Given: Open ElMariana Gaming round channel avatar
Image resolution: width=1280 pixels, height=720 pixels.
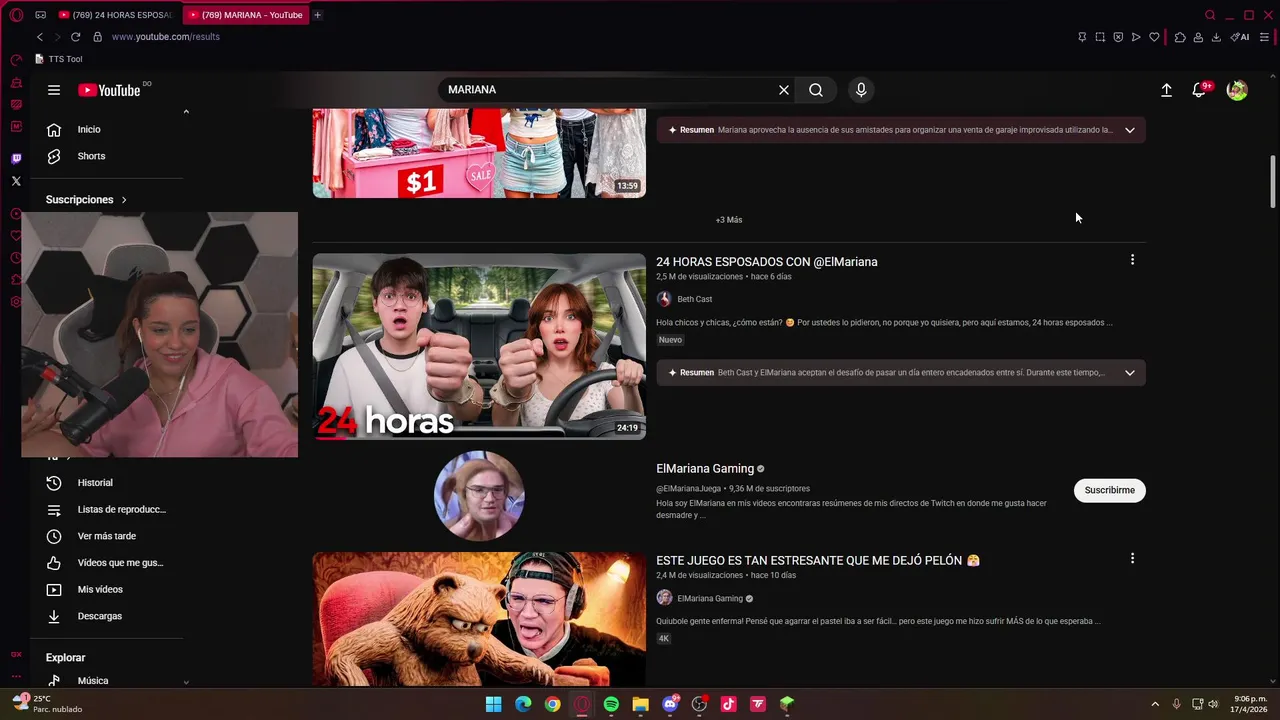Looking at the screenshot, I should point(479,495).
